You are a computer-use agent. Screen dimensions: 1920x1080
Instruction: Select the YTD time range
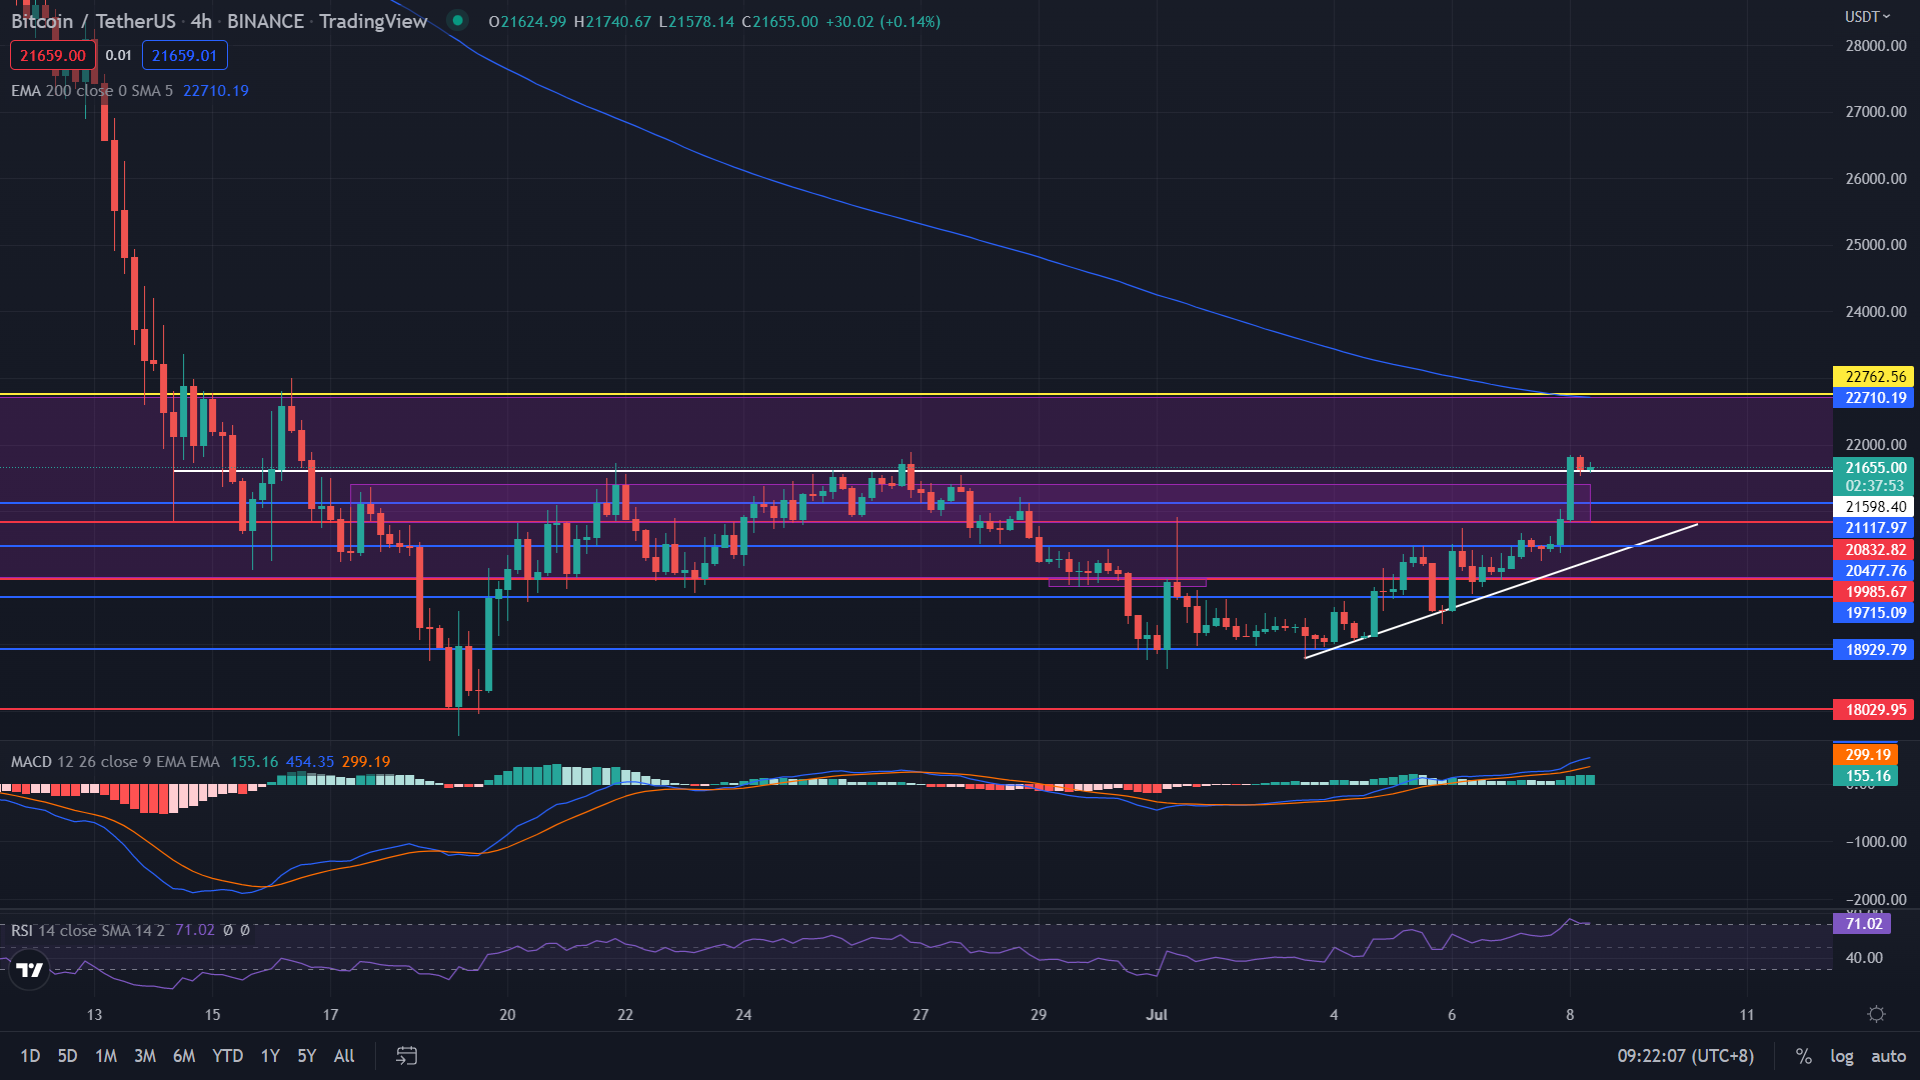tap(227, 1055)
